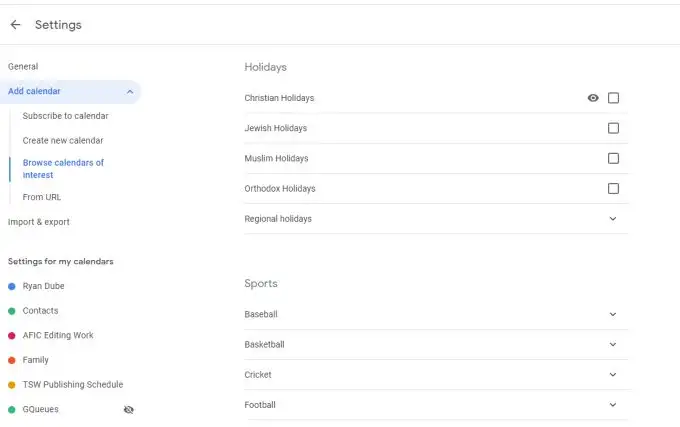The width and height of the screenshot is (680, 427).
Task: Click the orange Family calendar dot
Action: pyautogui.click(x=12, y=360)
